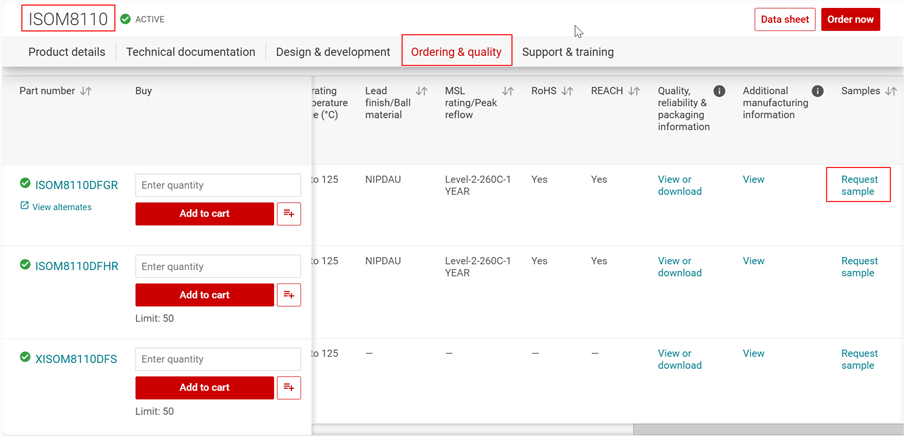The width and height of the screenshot is (904, 437).
Task: Open the XISOM8110DFS part link
Action: pos(76,359)
